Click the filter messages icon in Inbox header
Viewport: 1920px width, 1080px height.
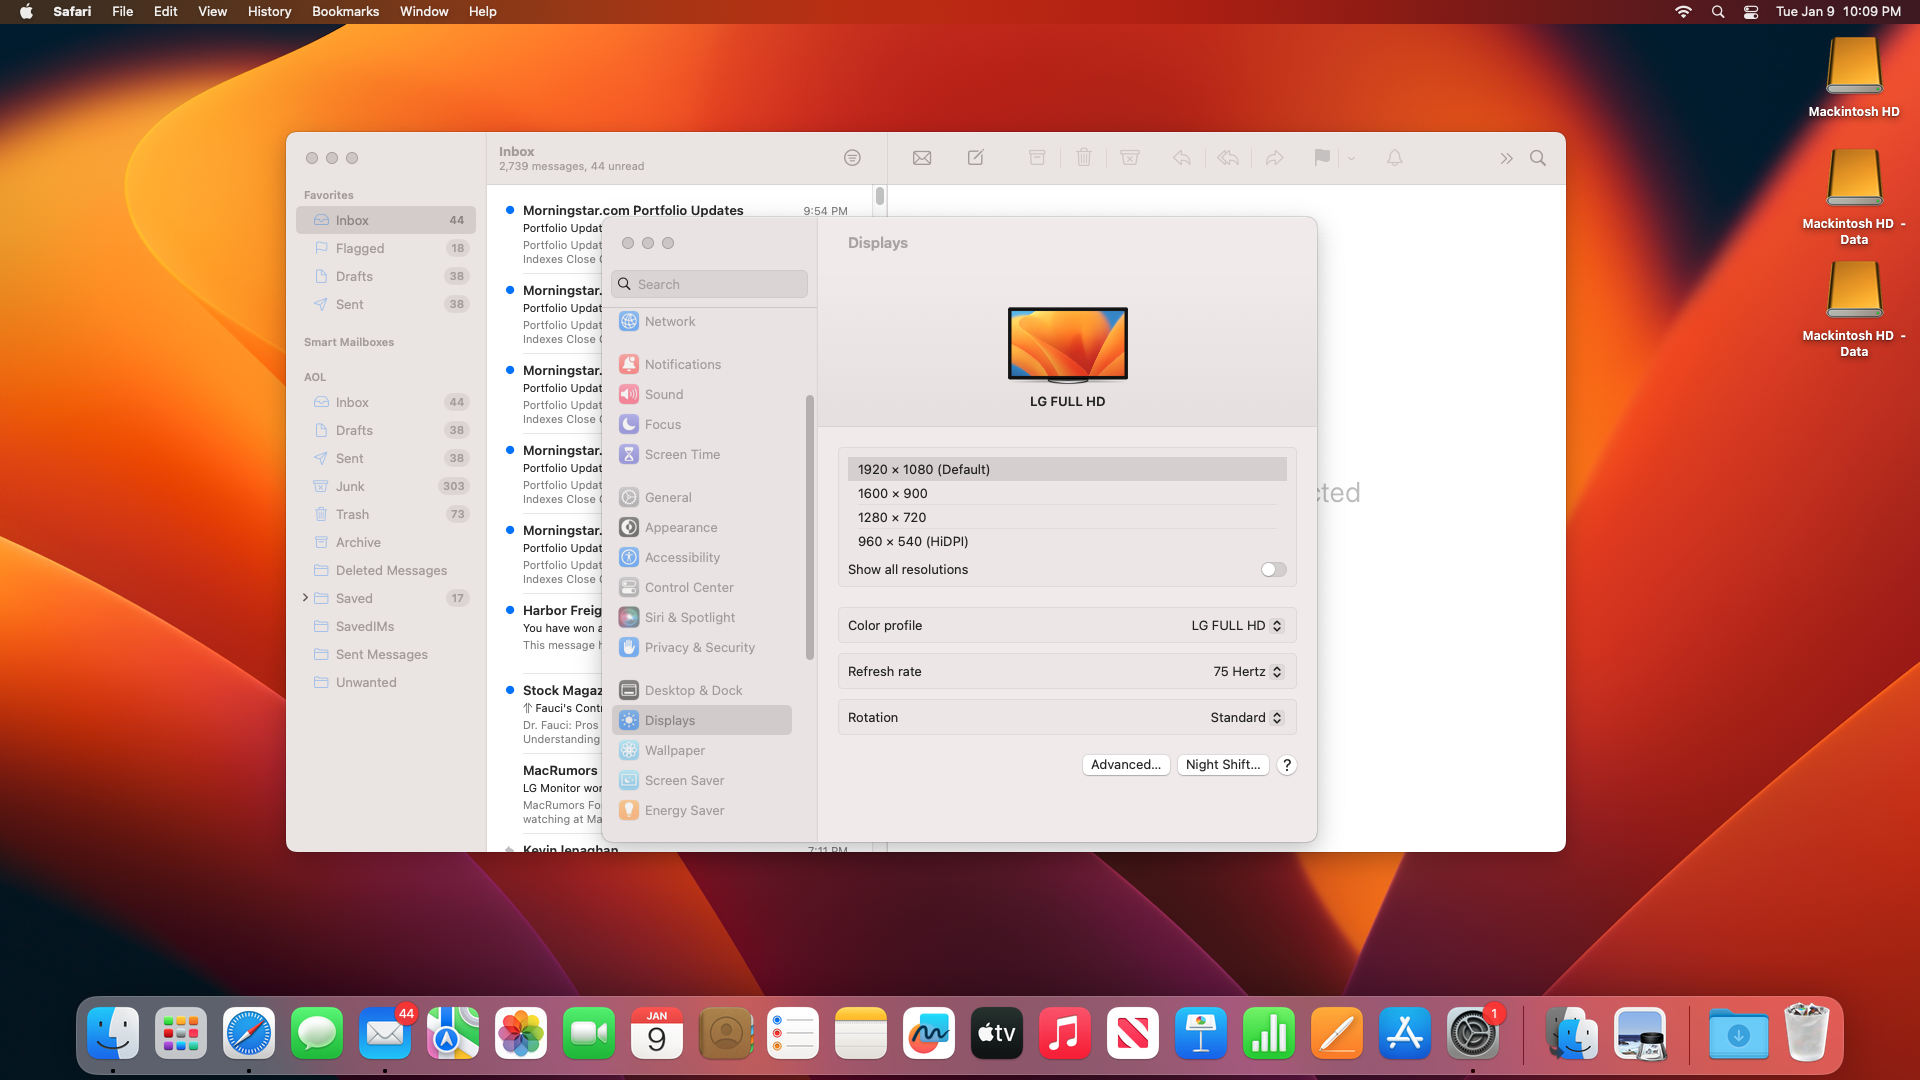tap(852, 158)
